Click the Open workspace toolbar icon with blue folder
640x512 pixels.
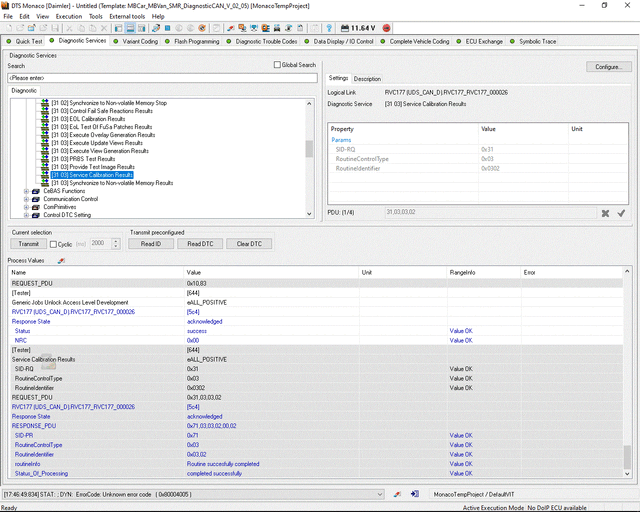tap(32, 28)
